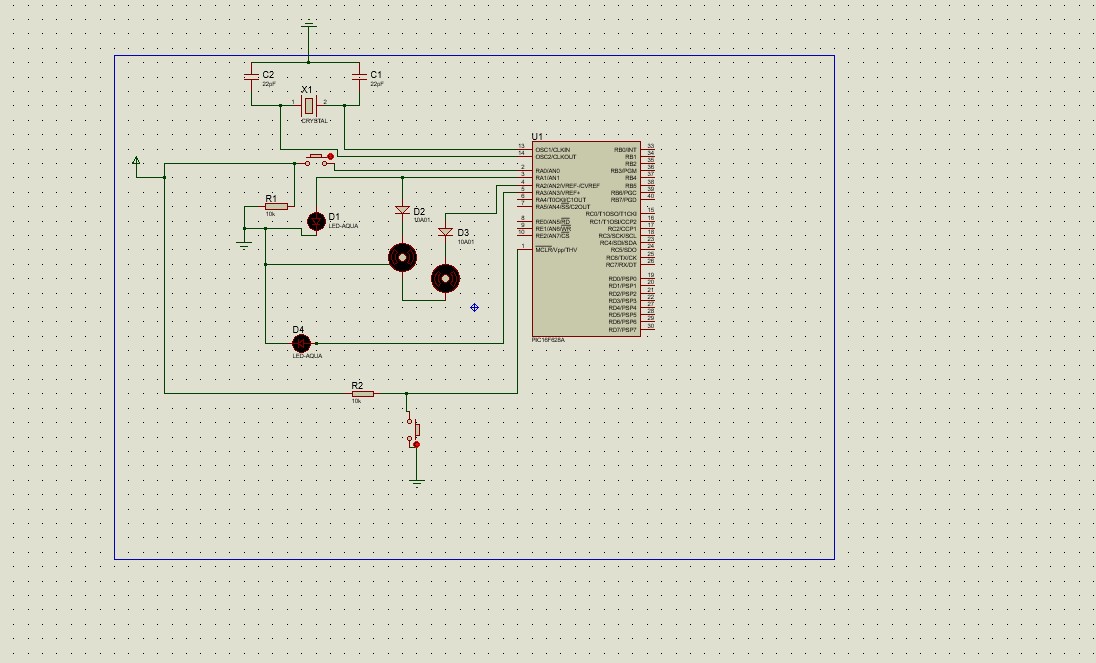The width and height of the screenshot is (1096, 663).
Task: Select capacitor C2 symbol
Action: click(252, 78)
